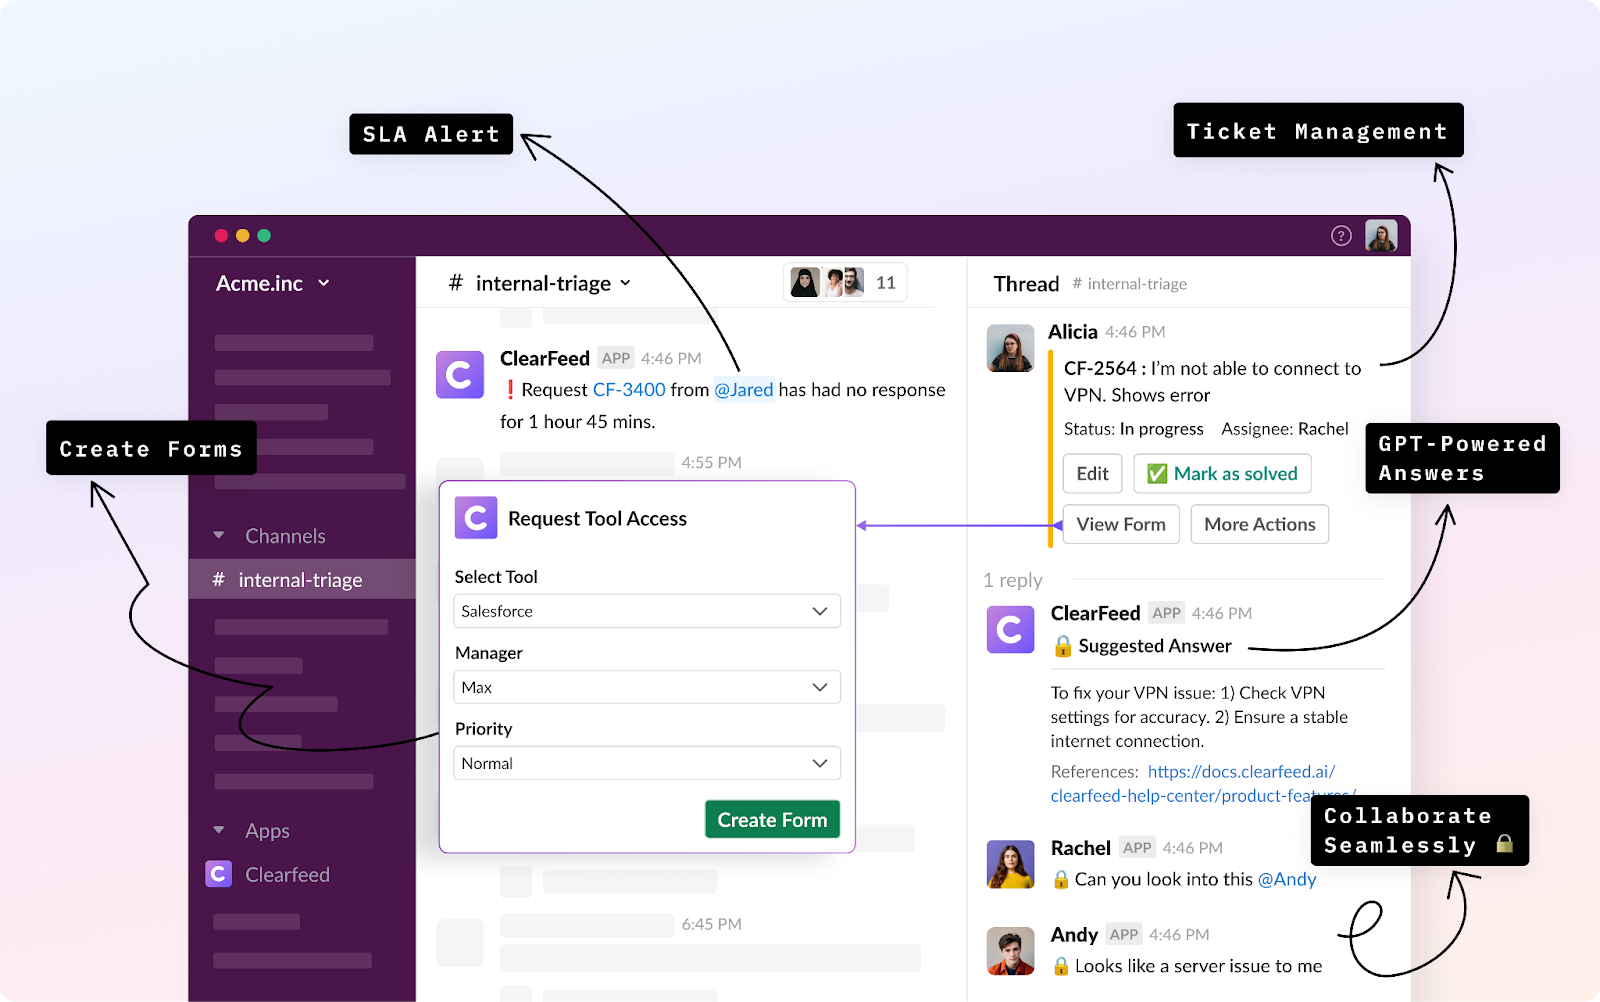Click the ClearFeed sender name on alert message

click(x=545, y=358)
